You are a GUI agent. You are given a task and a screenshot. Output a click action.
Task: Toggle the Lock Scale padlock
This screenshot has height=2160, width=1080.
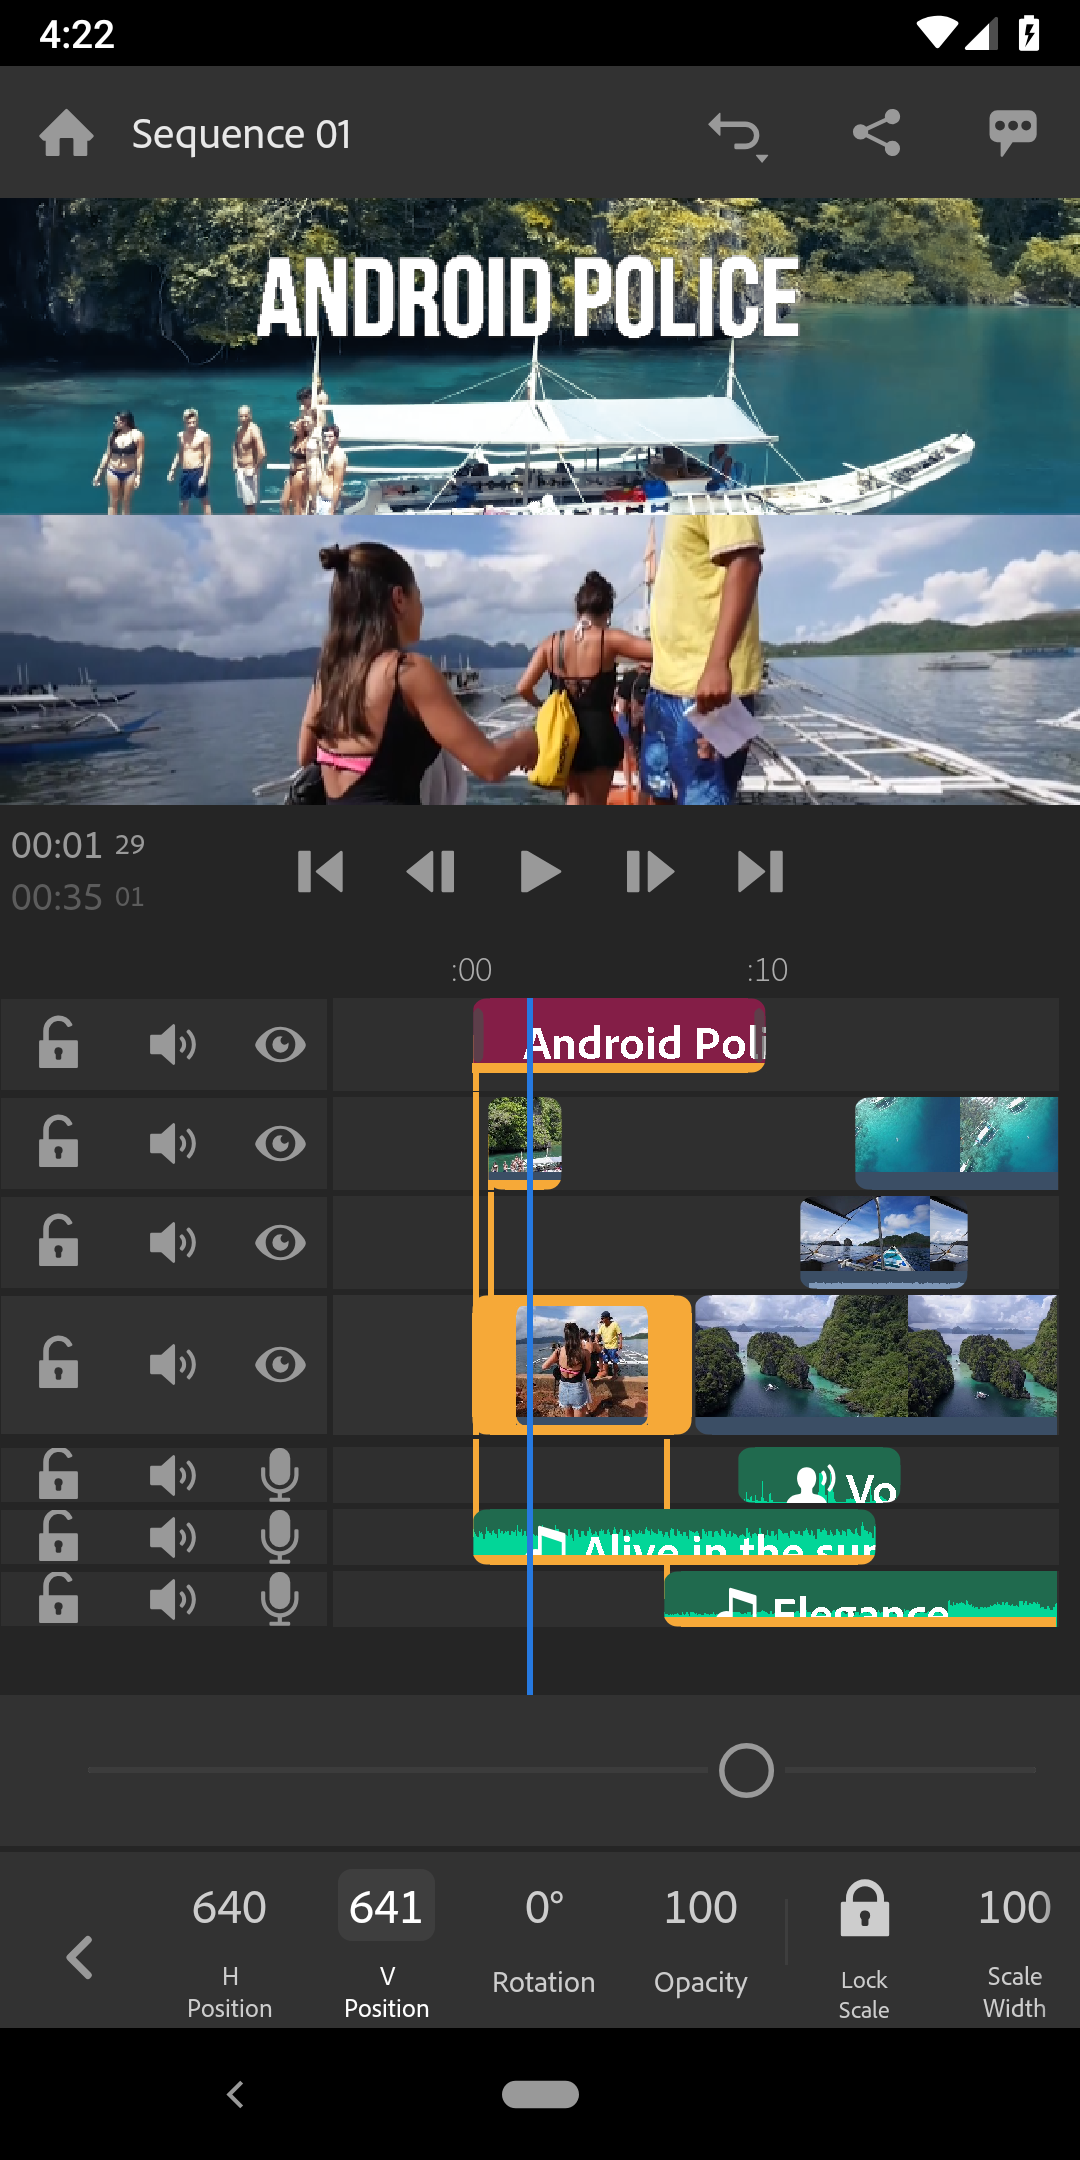pyautogui.click(x=864, y=1908)
